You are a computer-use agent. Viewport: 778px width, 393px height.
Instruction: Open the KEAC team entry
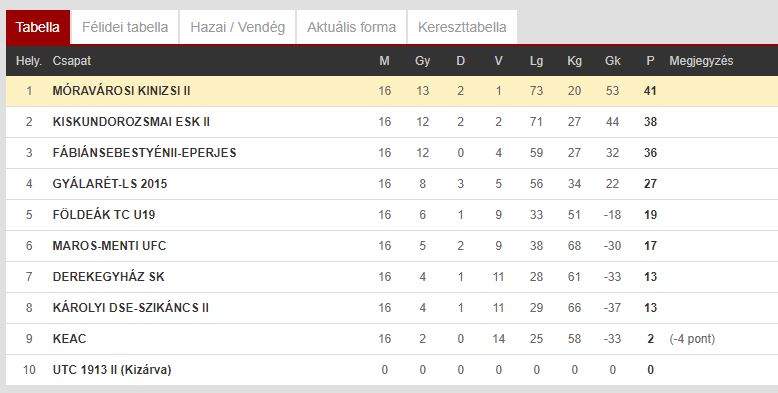(69, 339)
